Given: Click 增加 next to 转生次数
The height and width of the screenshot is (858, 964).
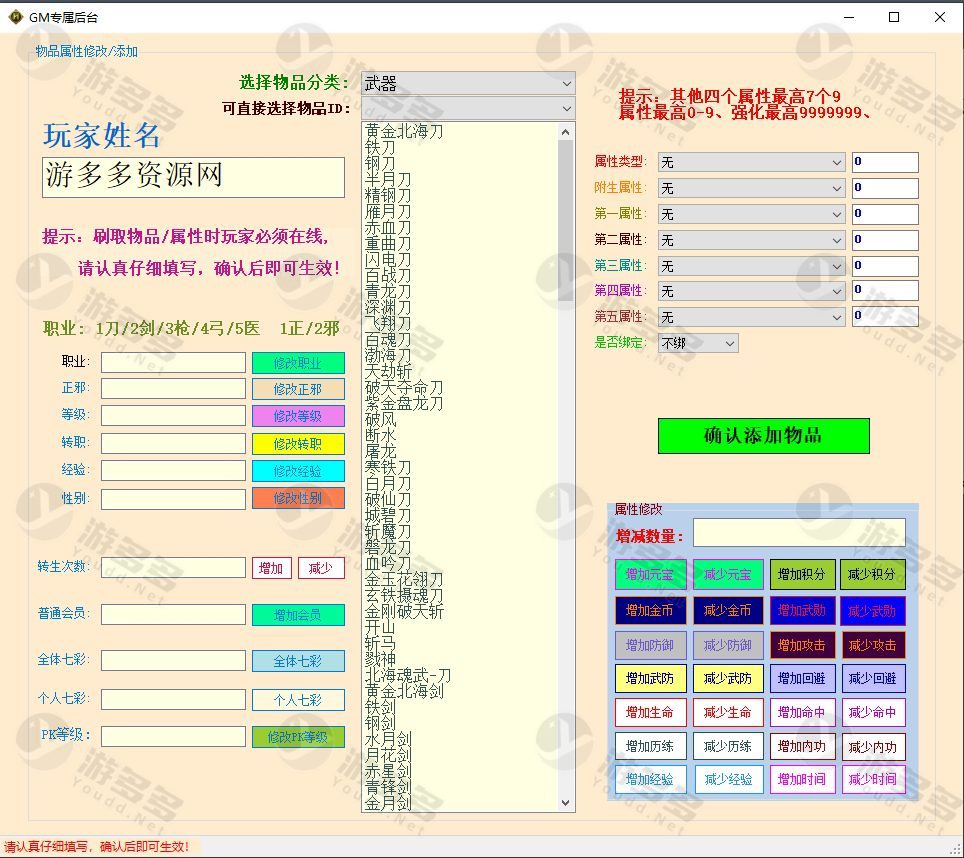Looking at the screenshot, I should [271, 568].
